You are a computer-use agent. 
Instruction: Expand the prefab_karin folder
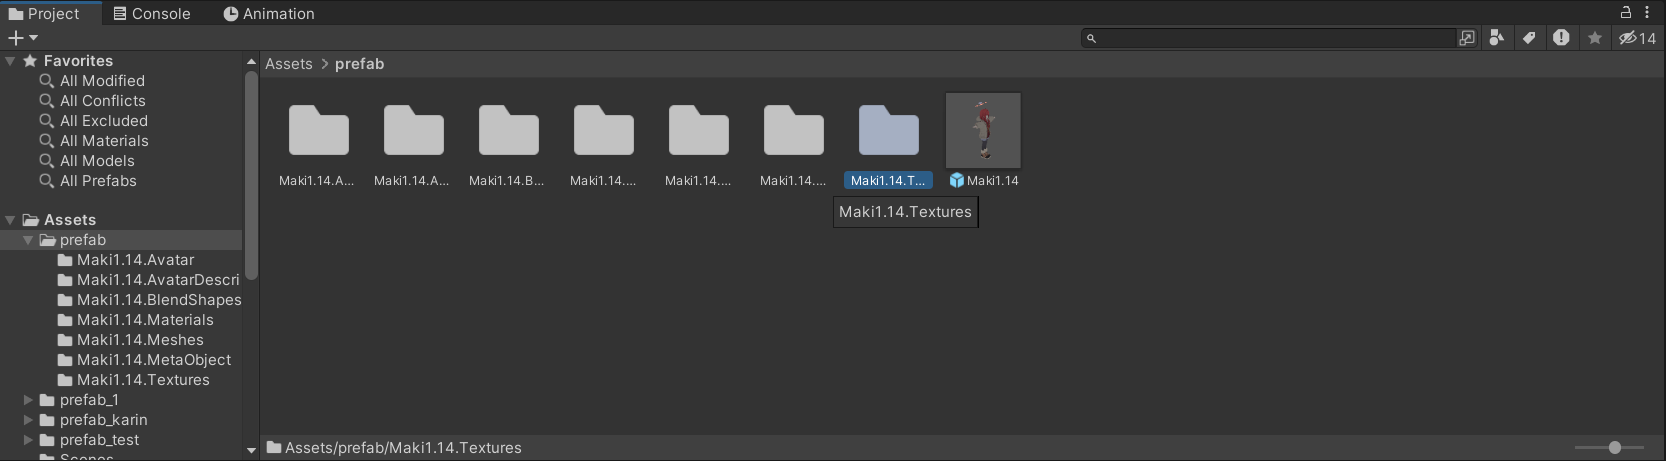(28, 420)
